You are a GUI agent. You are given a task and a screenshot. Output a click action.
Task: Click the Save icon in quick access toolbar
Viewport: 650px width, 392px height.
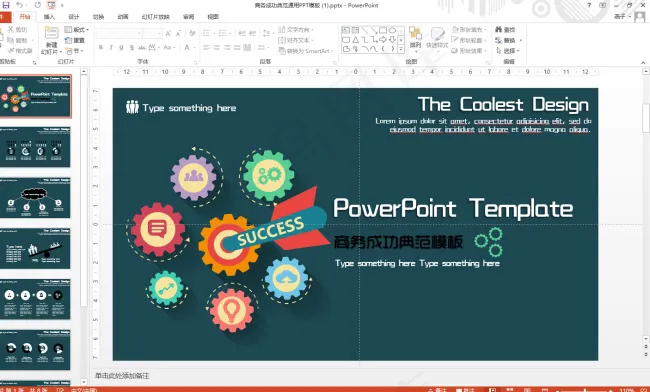[x=5, y=5]
